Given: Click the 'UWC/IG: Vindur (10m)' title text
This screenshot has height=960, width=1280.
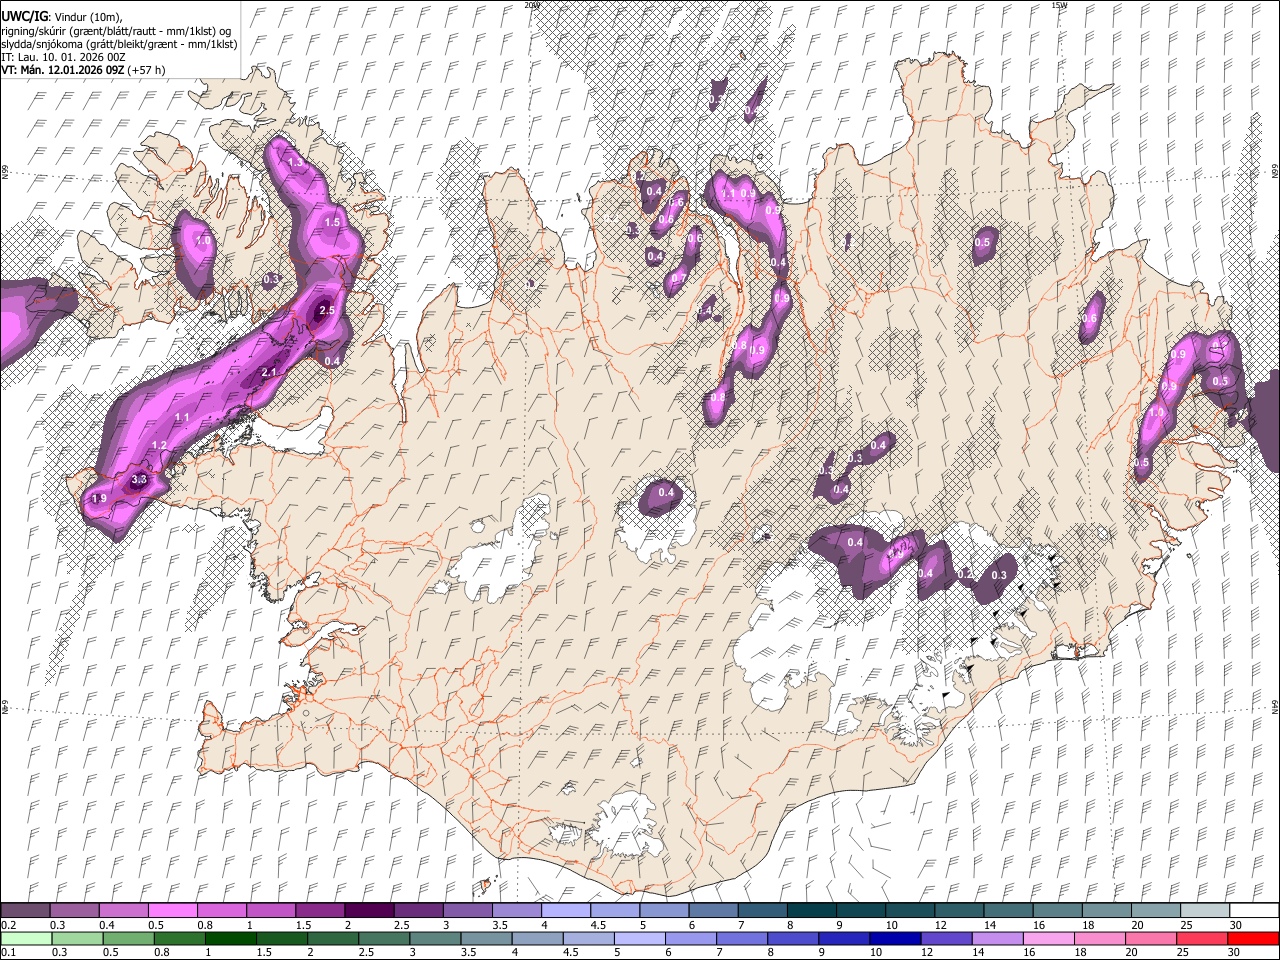Looking at the screenshot, I should pyautogui.click(x=61, y=17).
